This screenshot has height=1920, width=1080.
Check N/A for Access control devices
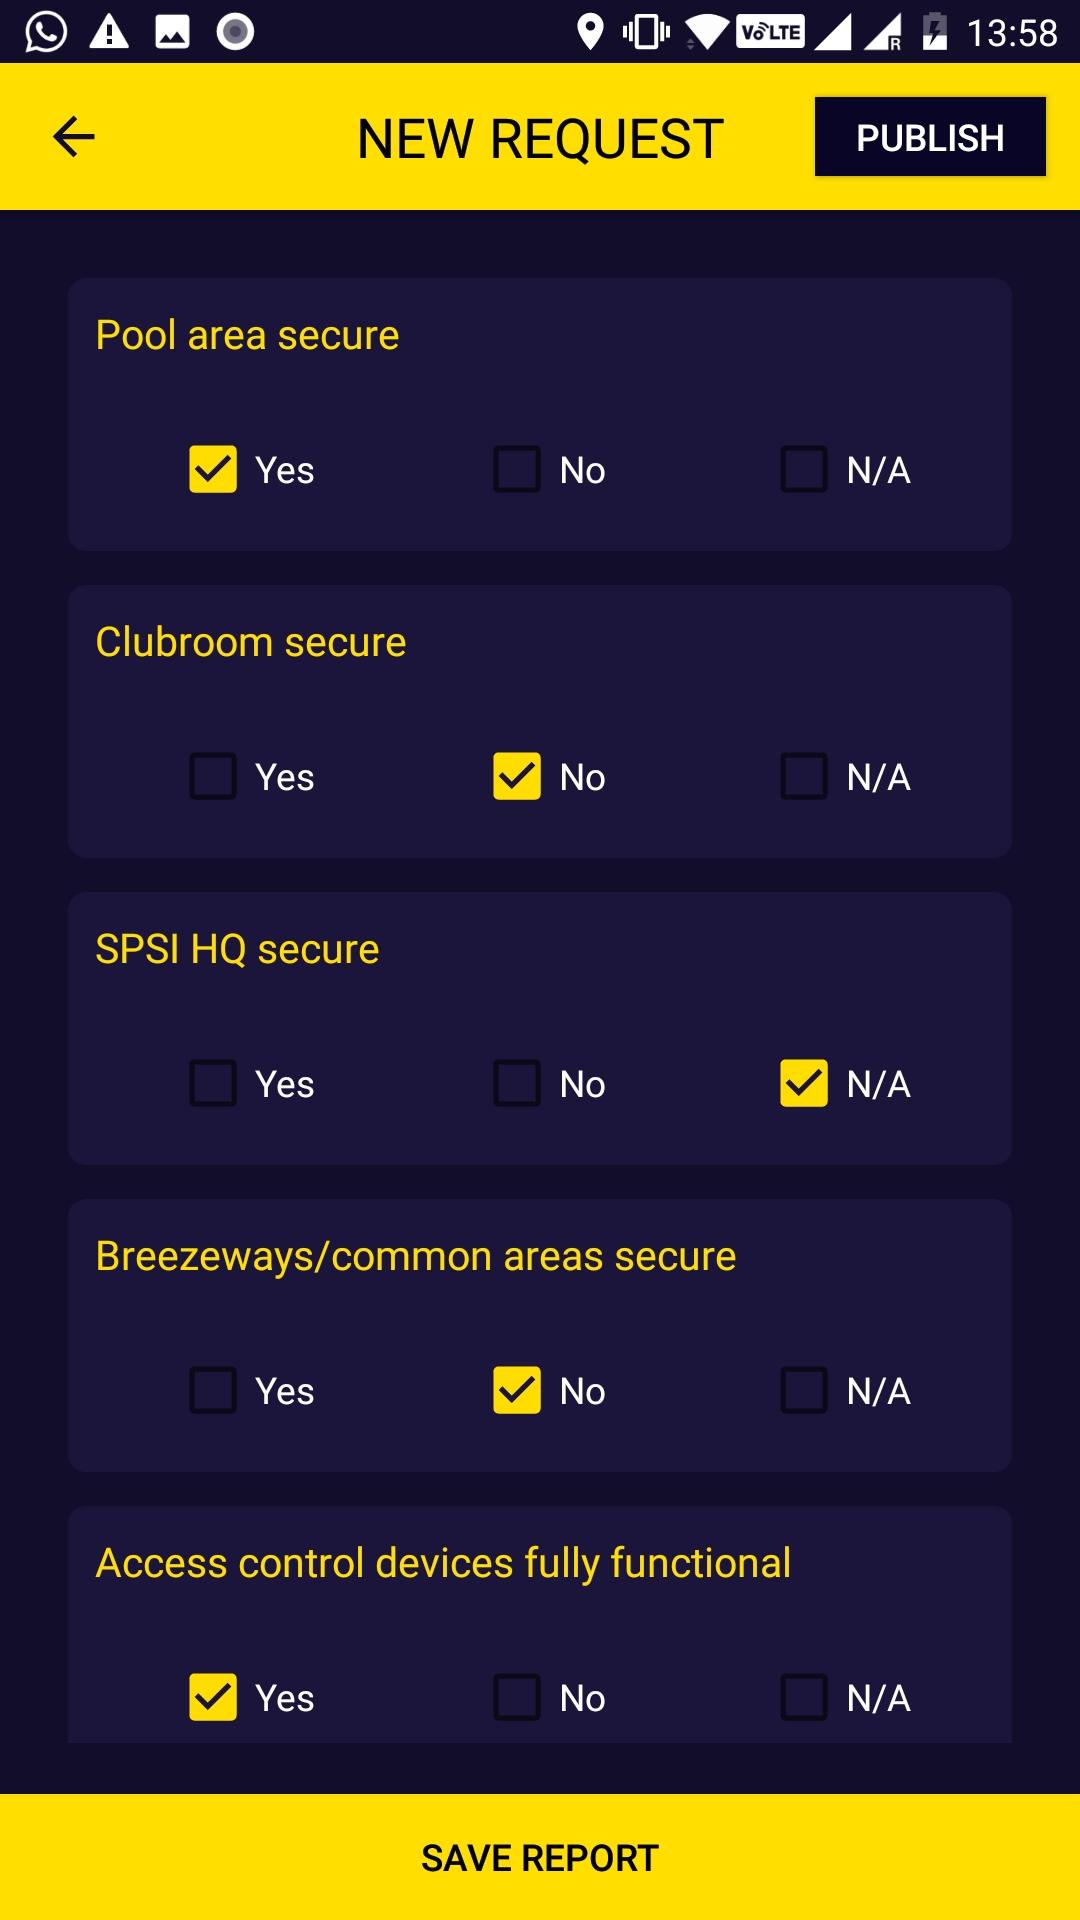(x=804, y=1697)
